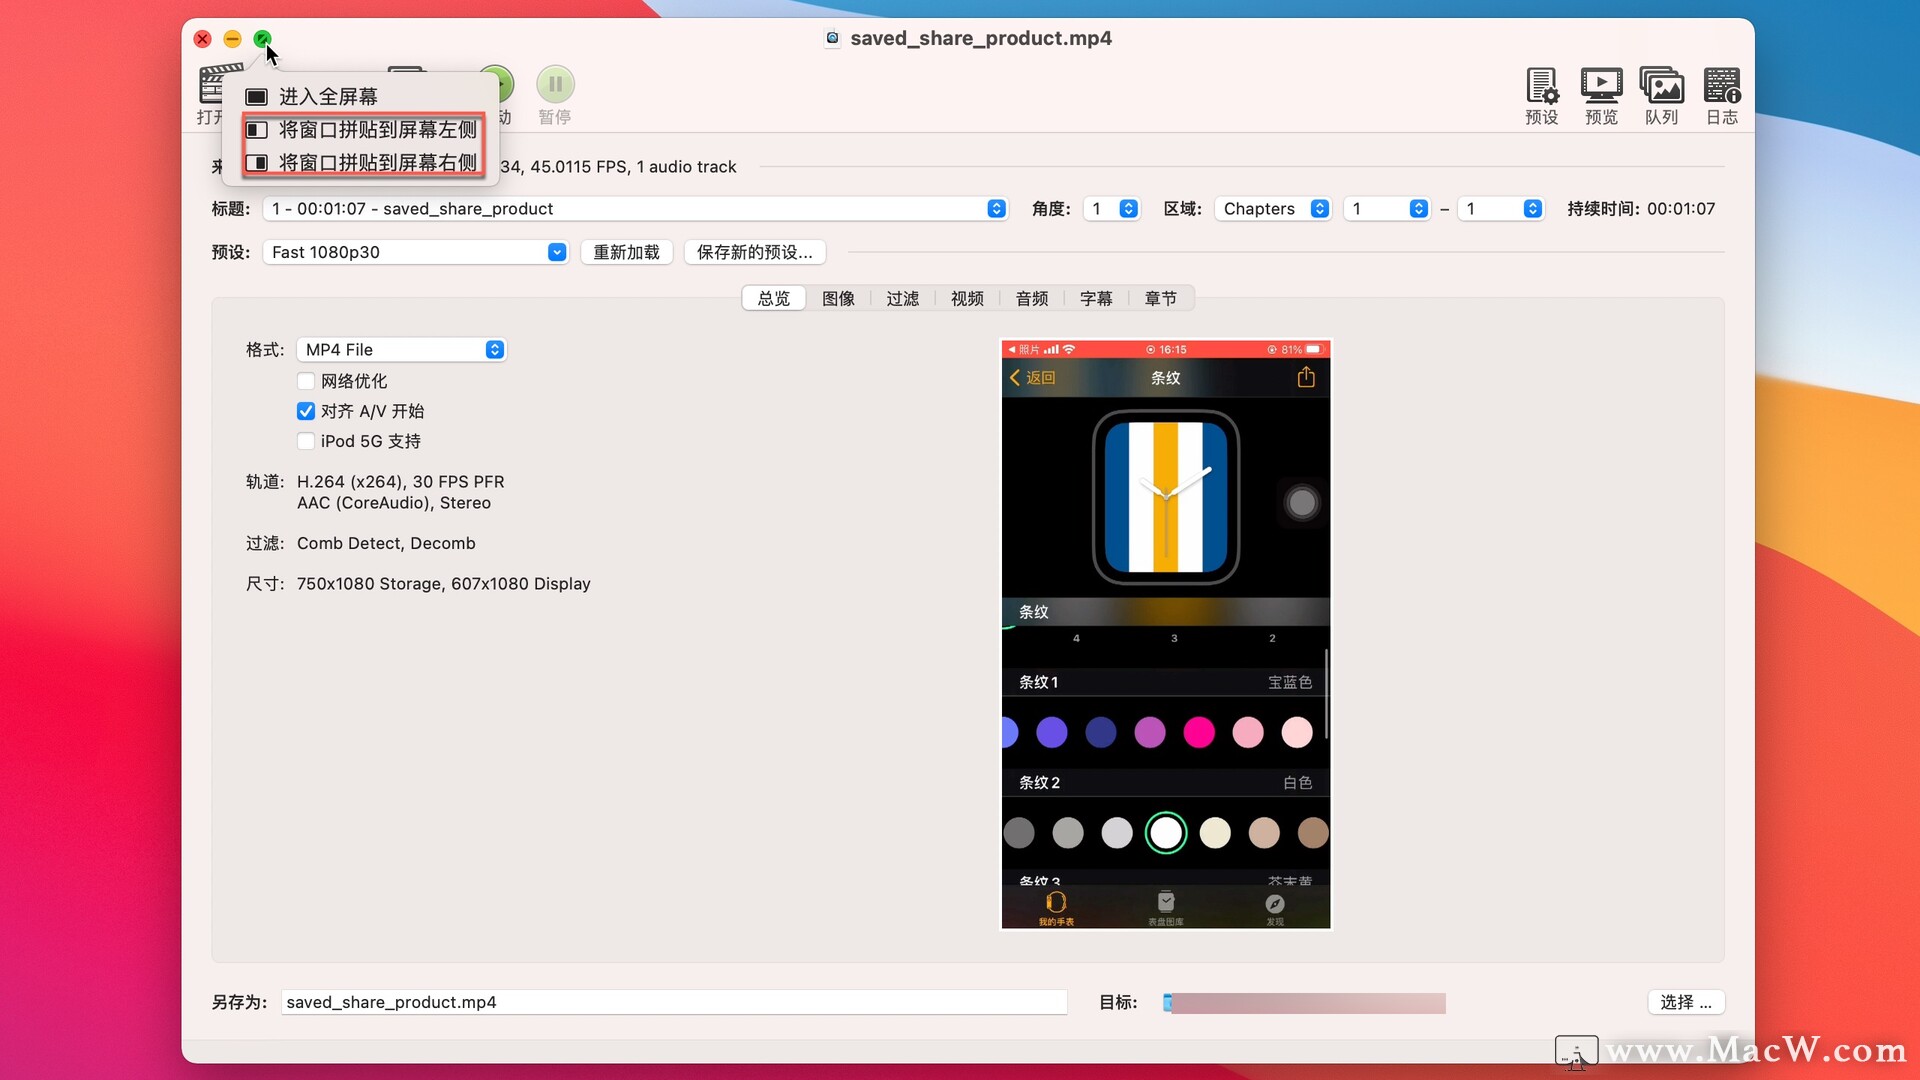Tap the Discover compass icon in preview
1920x1080 pixels.
(x=1275, y=903)
